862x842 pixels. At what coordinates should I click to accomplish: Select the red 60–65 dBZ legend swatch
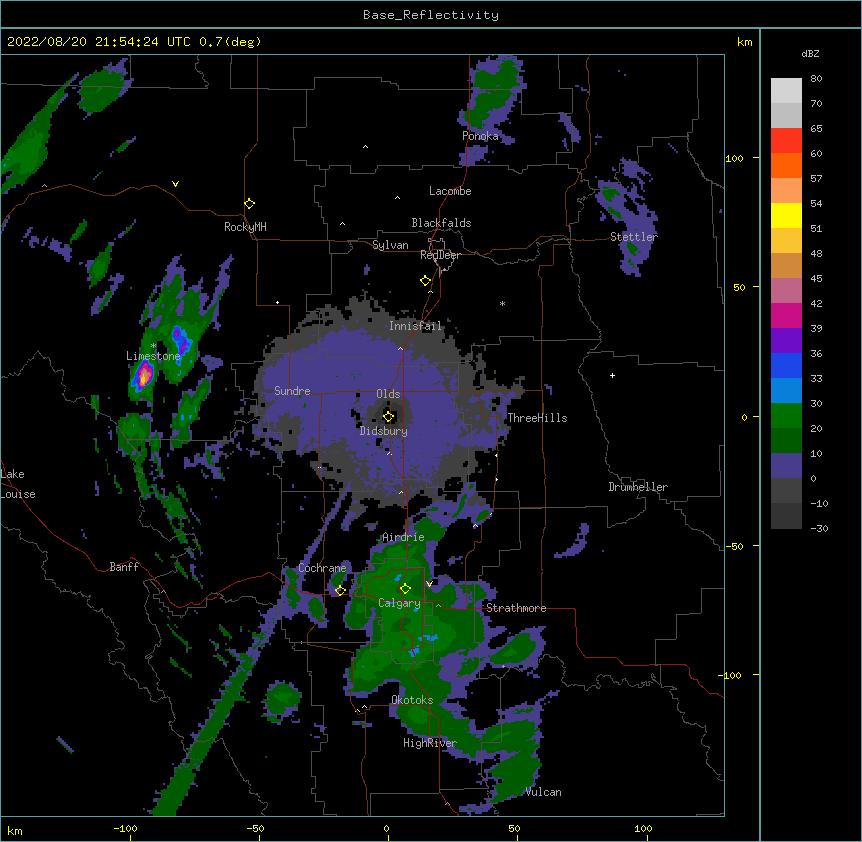coord(786,140)
